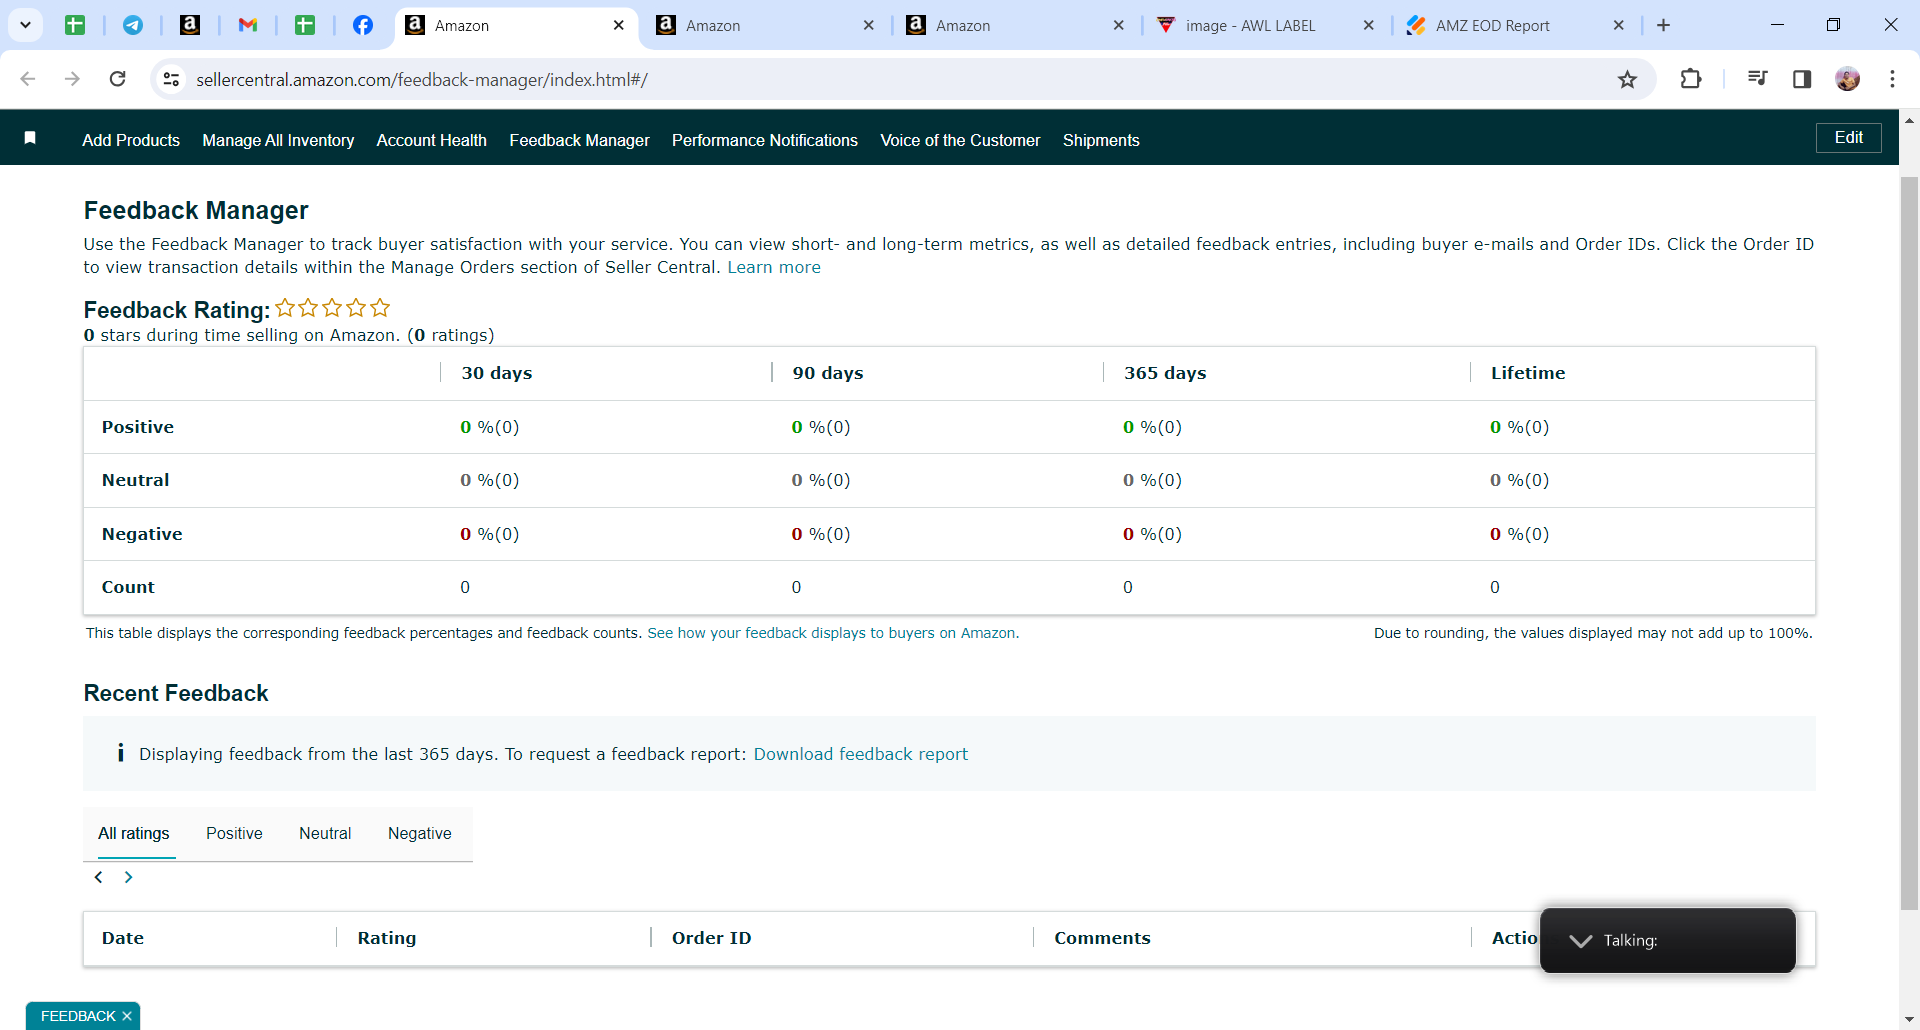The width and height of the screenshot is (1920, 1030).
Task: Open the Chrome profile avatar
Action: click(x=1847, y=79)
